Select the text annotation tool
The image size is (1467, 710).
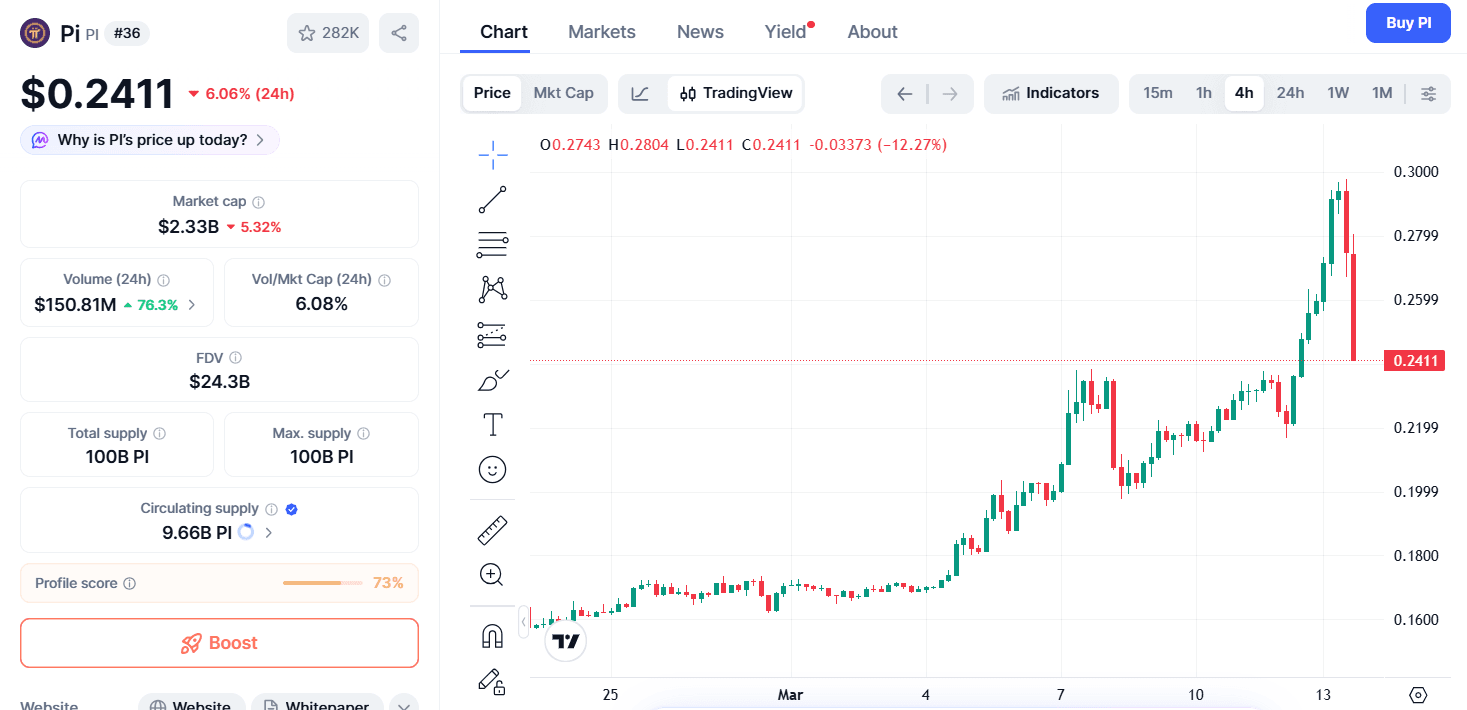tap(492, 423)
